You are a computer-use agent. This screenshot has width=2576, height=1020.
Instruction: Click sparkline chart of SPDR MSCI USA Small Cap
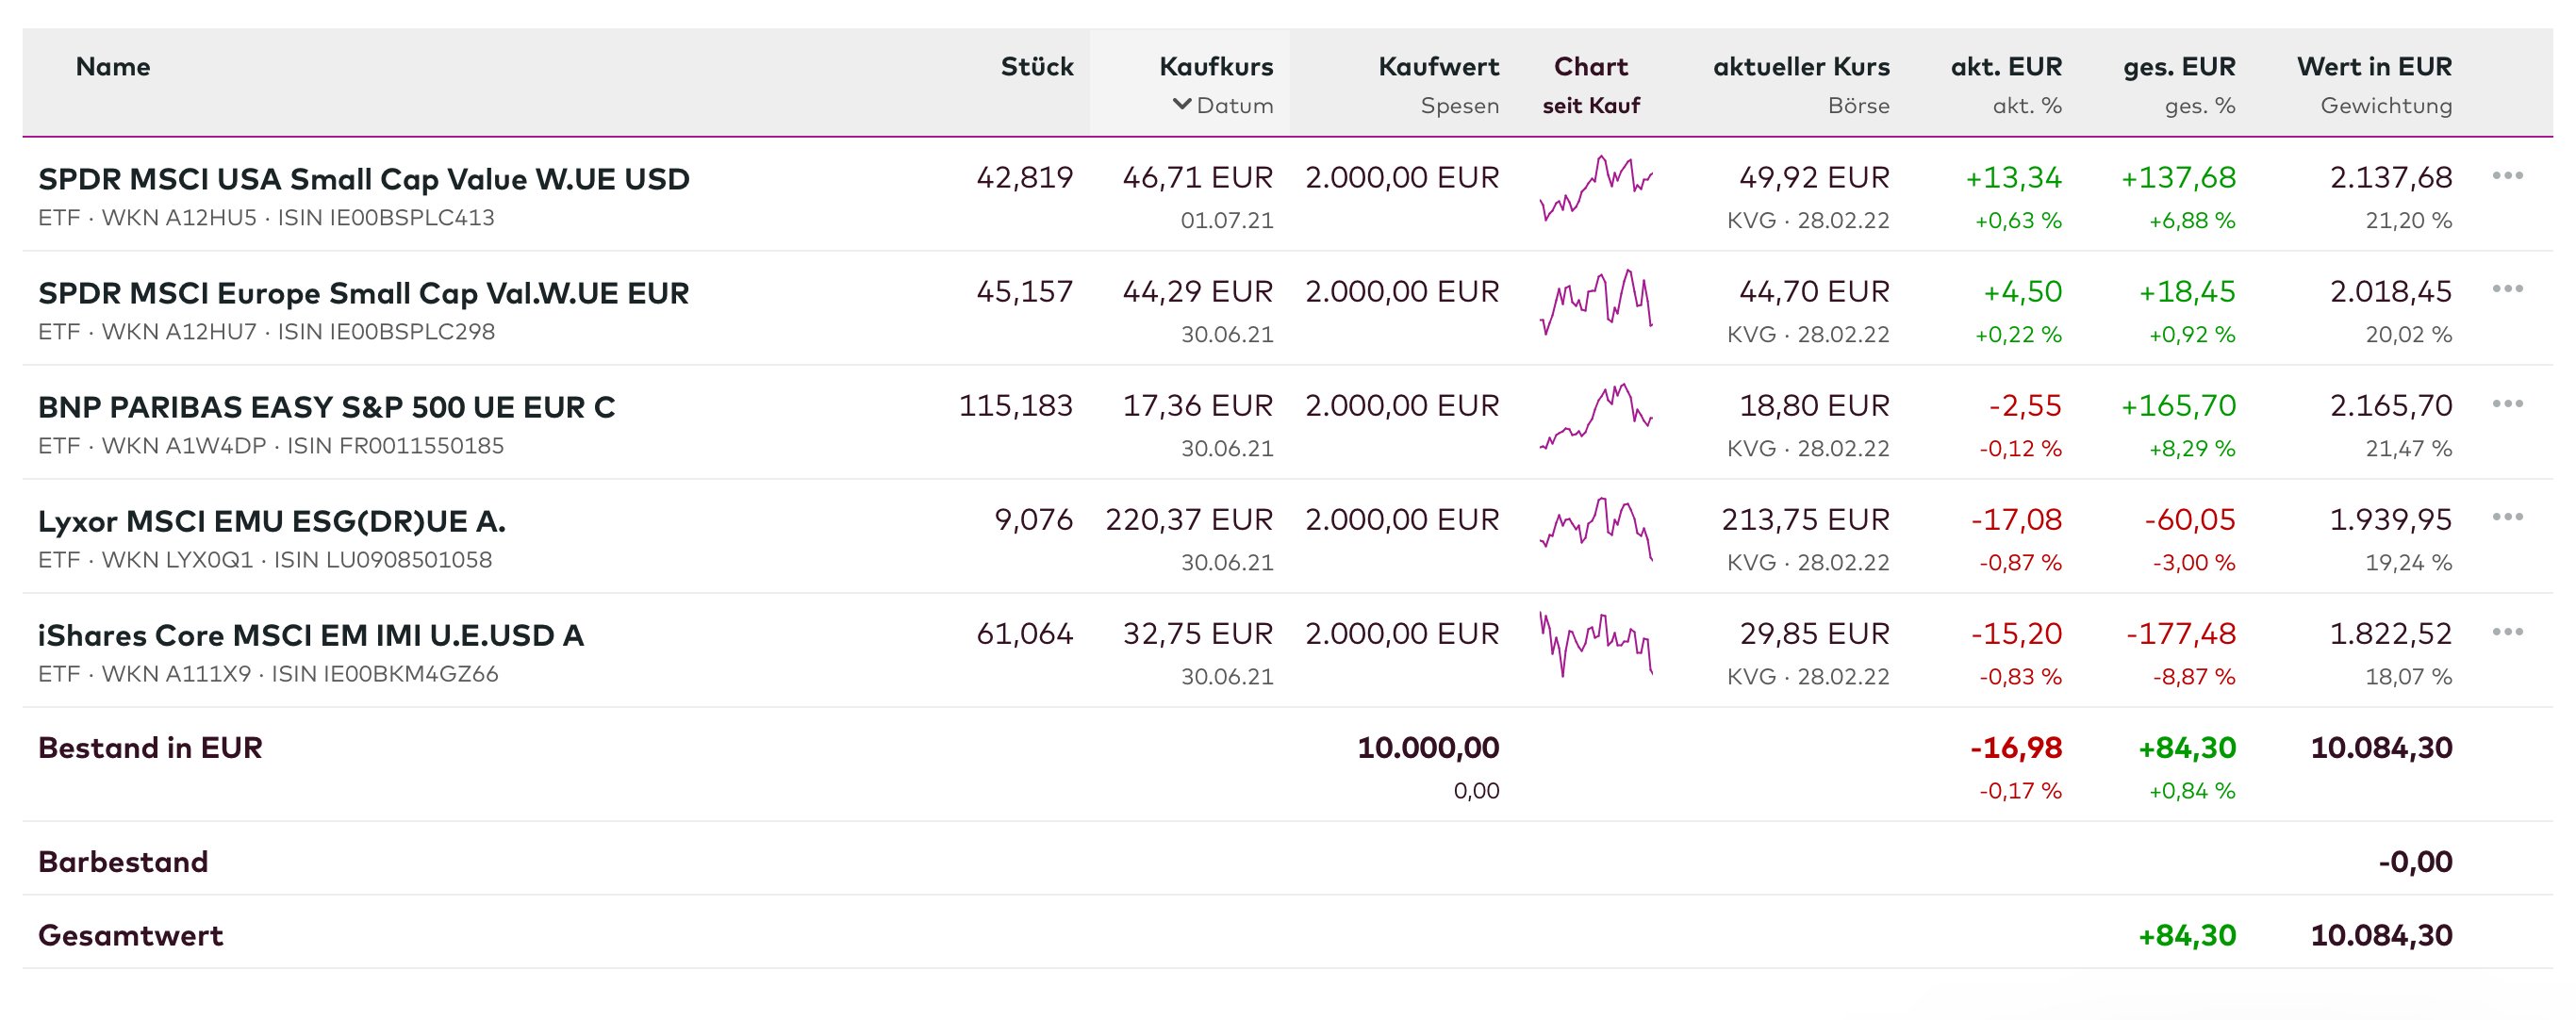point(1596,188)
